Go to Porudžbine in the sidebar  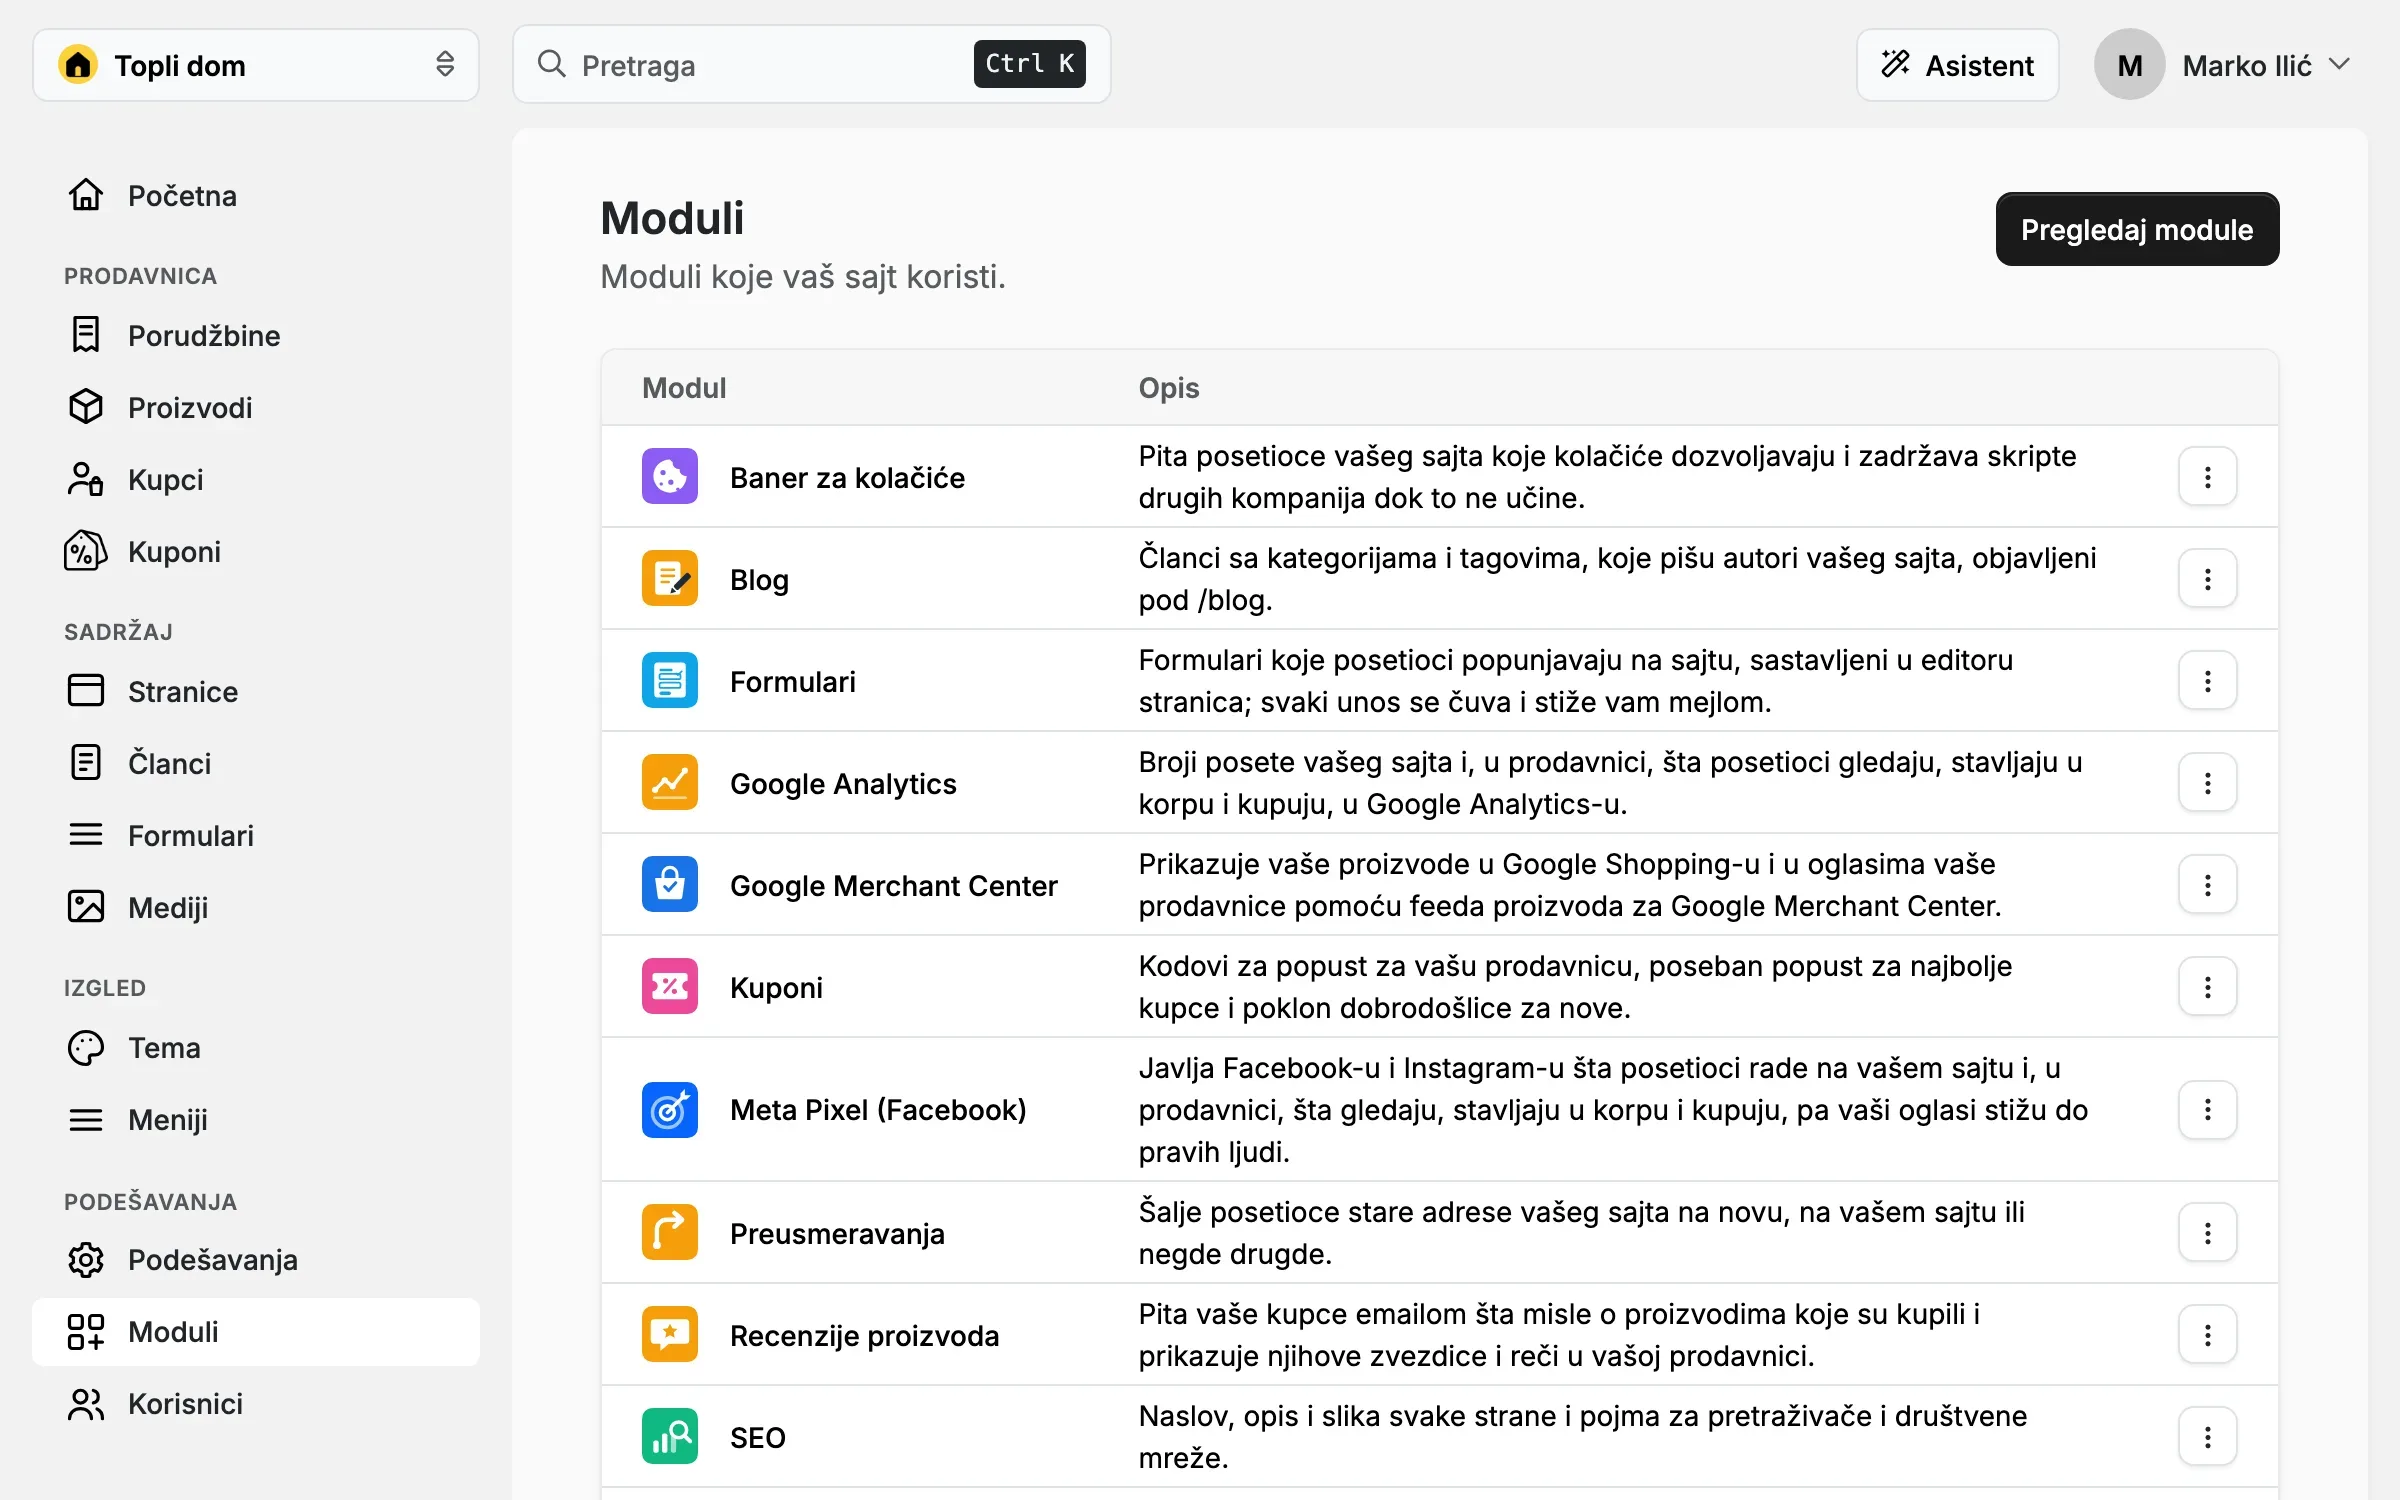pos(256,335)
